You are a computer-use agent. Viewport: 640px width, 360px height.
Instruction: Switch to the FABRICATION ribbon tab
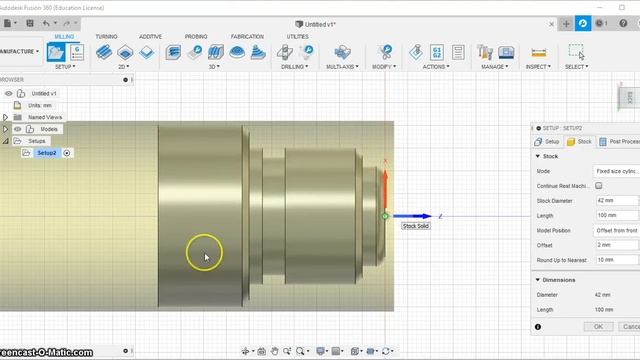(247, 36)
